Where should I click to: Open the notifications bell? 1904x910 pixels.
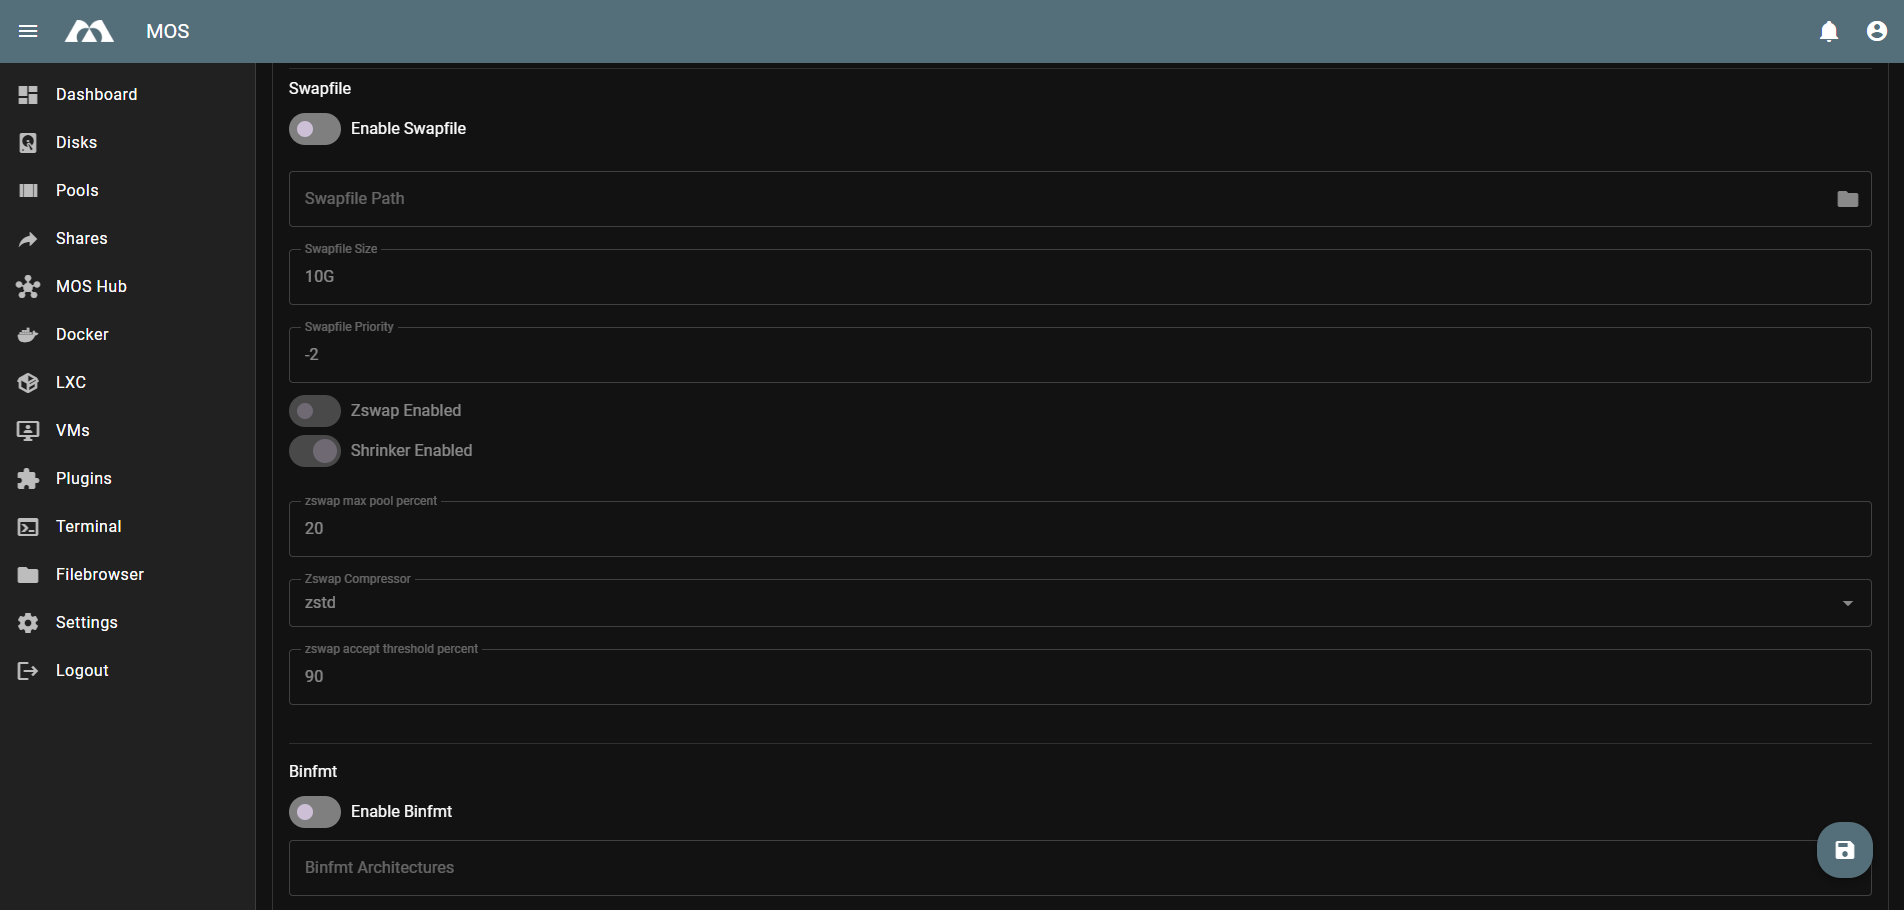pyautogui.click(x=1829, y=31)
